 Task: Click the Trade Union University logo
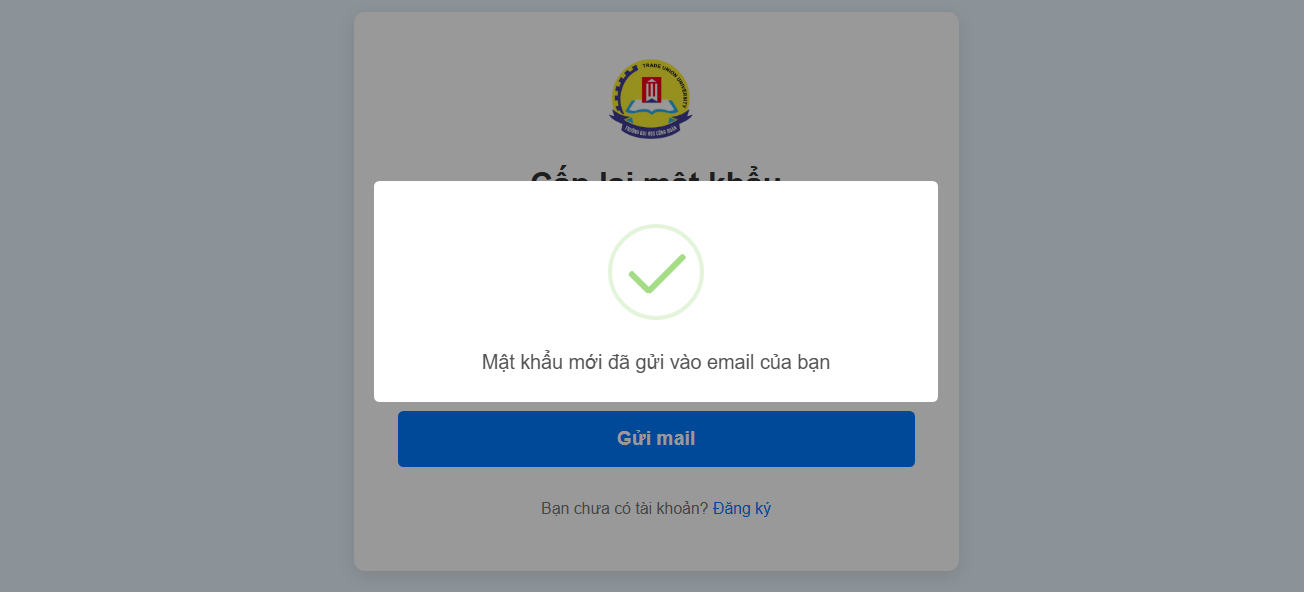point(651,98)
